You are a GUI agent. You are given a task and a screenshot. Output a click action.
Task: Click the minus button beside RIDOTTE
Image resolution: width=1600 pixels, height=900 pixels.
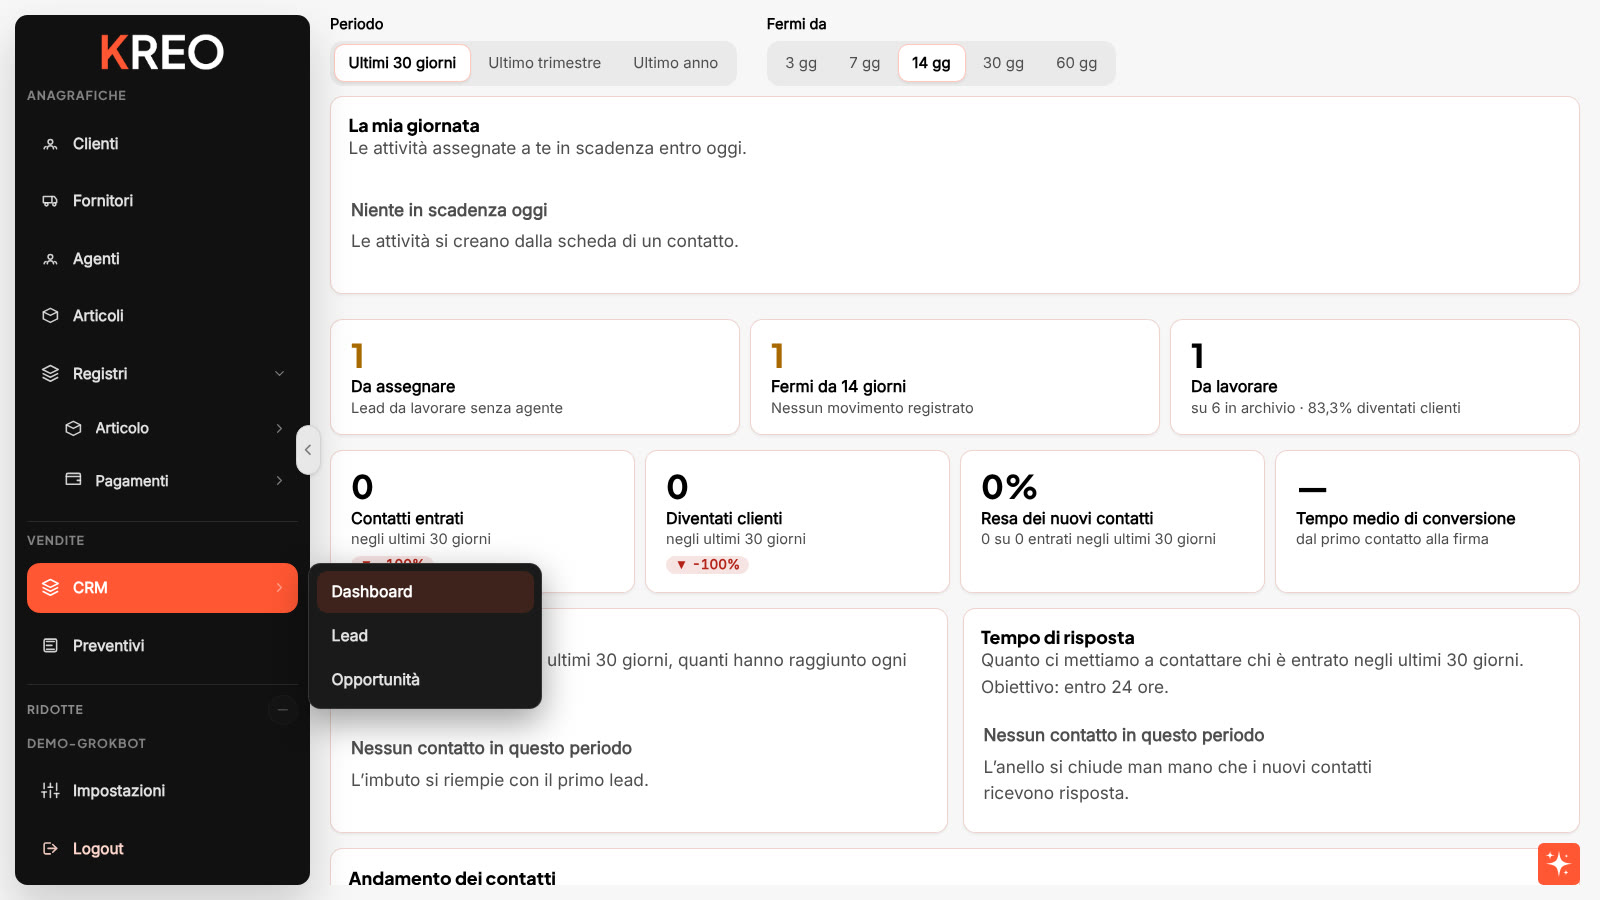coord(283,710)
